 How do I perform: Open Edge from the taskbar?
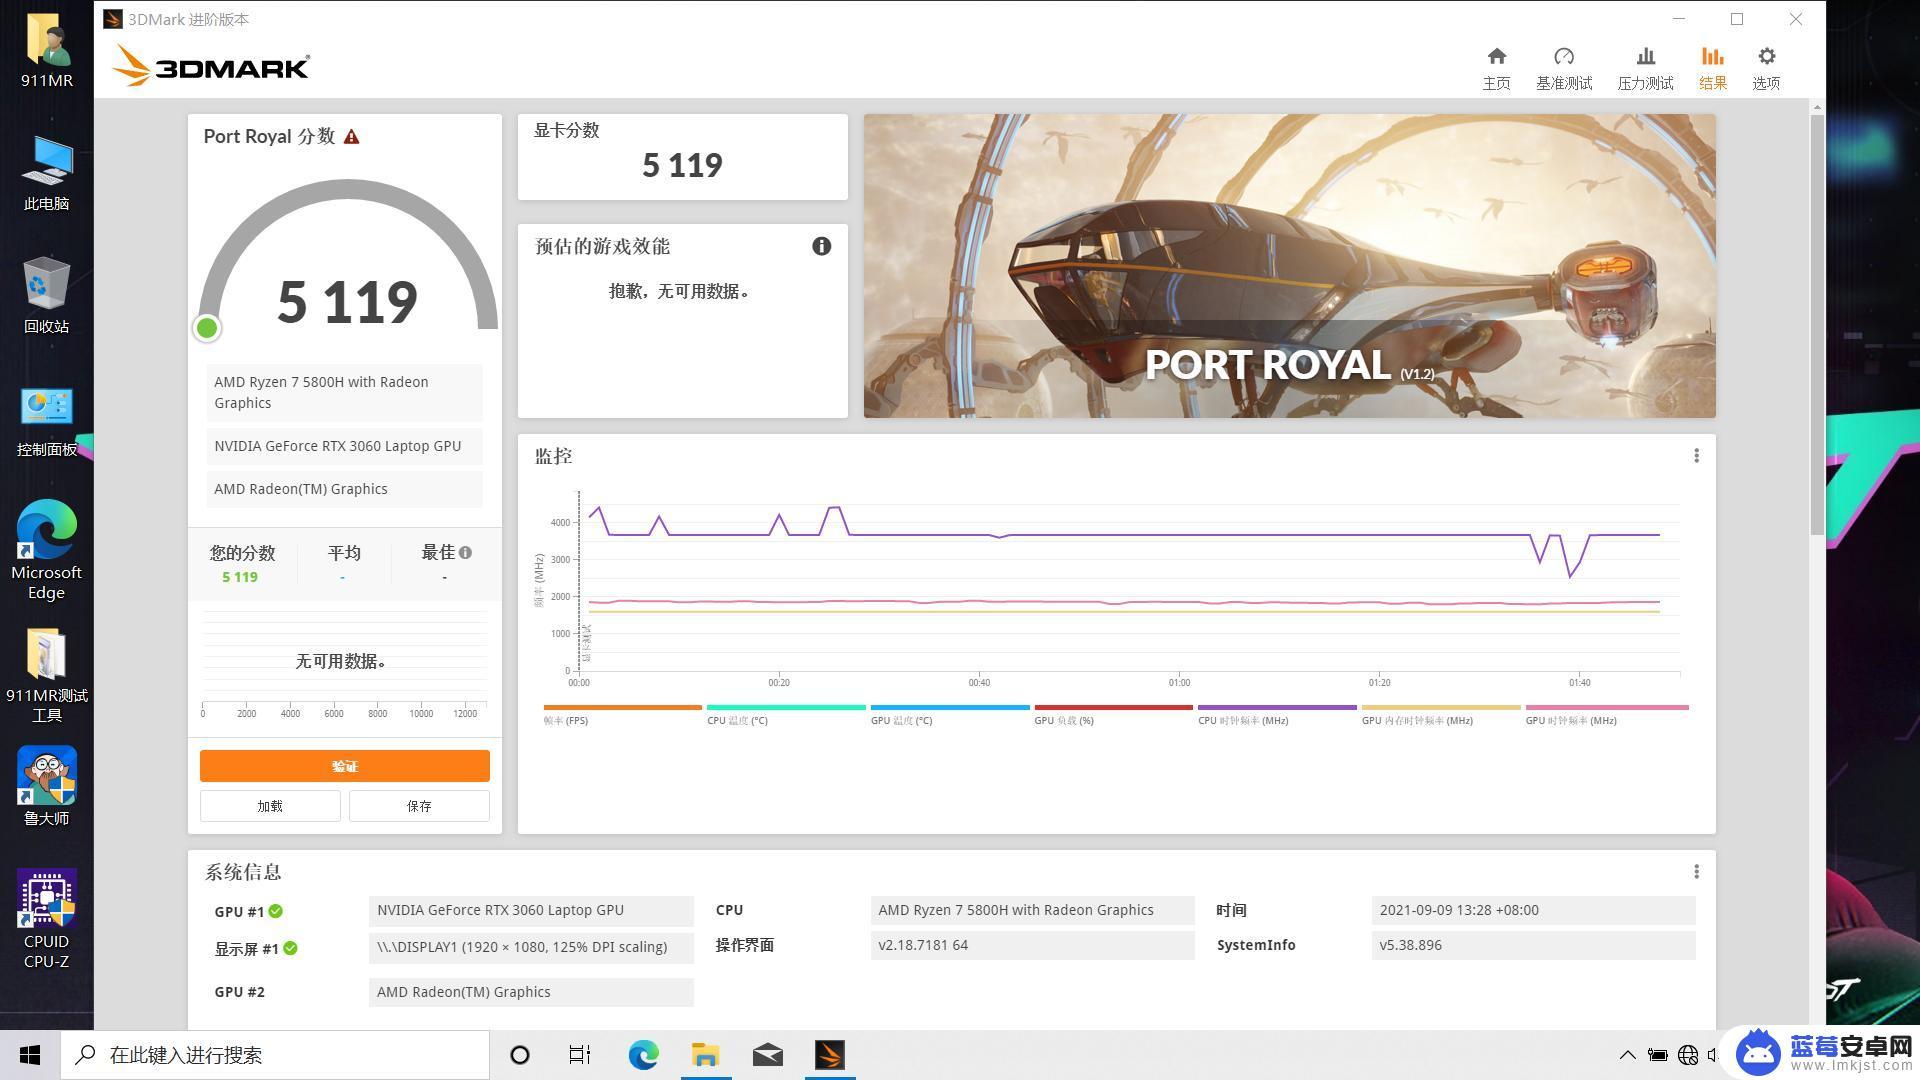point(643,1055)
